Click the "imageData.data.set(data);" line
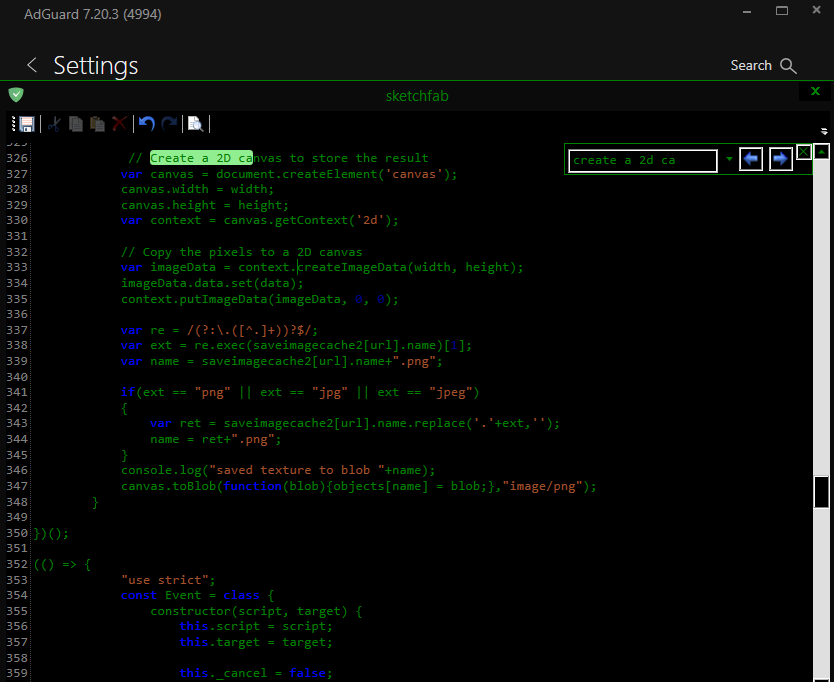This screenshot has height=682, width=834. [212, 283]
